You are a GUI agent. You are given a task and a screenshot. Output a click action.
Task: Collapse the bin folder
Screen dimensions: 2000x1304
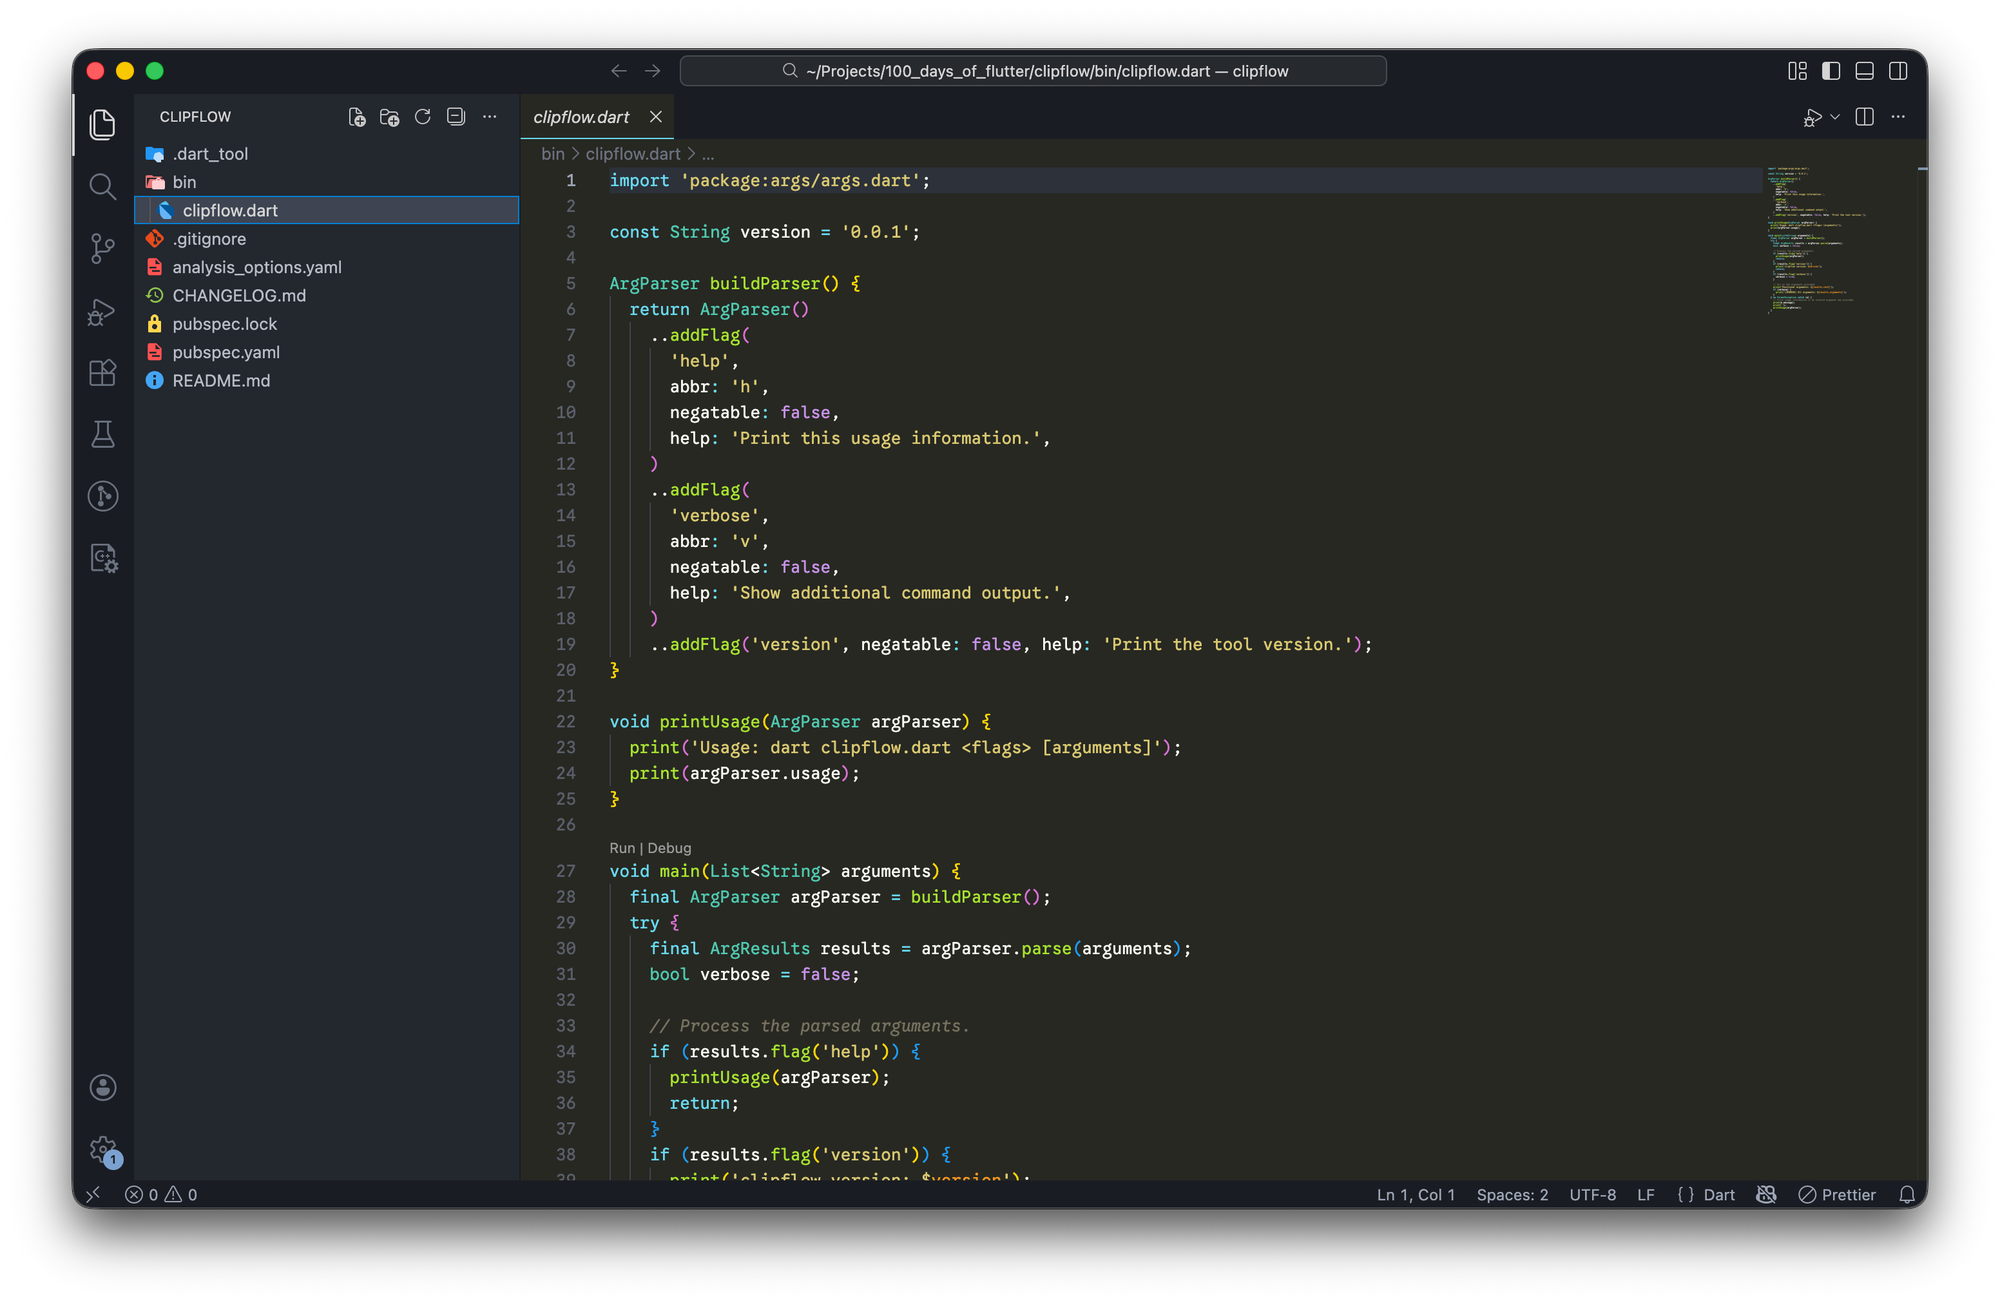click(184, 182)
